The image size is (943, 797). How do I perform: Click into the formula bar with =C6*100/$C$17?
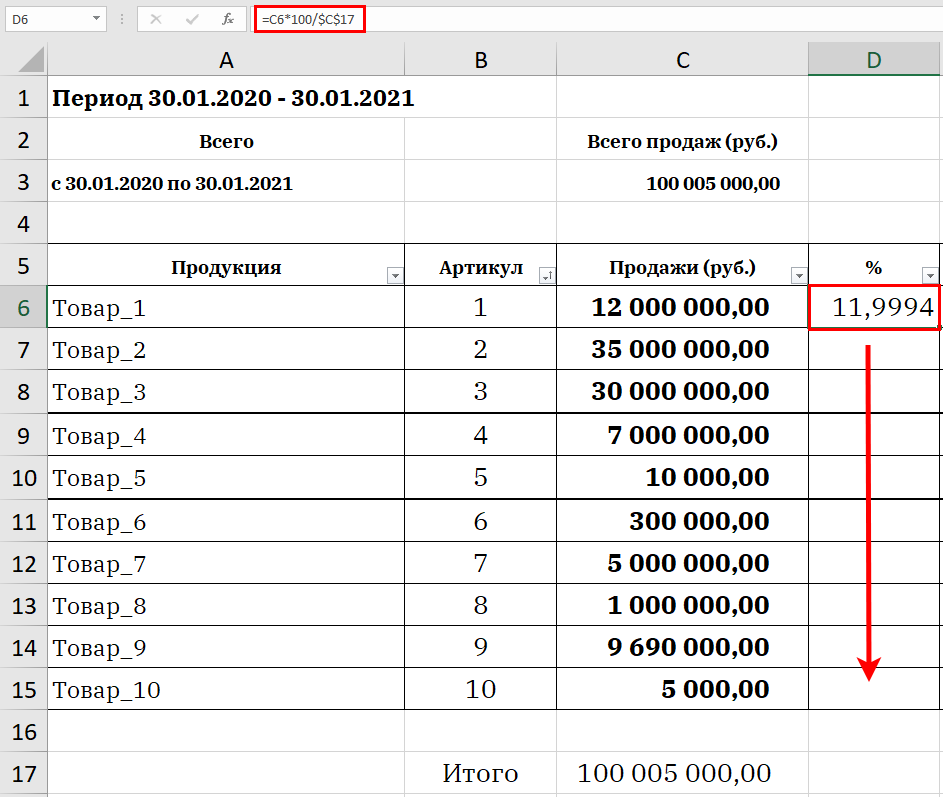point(600,19)
